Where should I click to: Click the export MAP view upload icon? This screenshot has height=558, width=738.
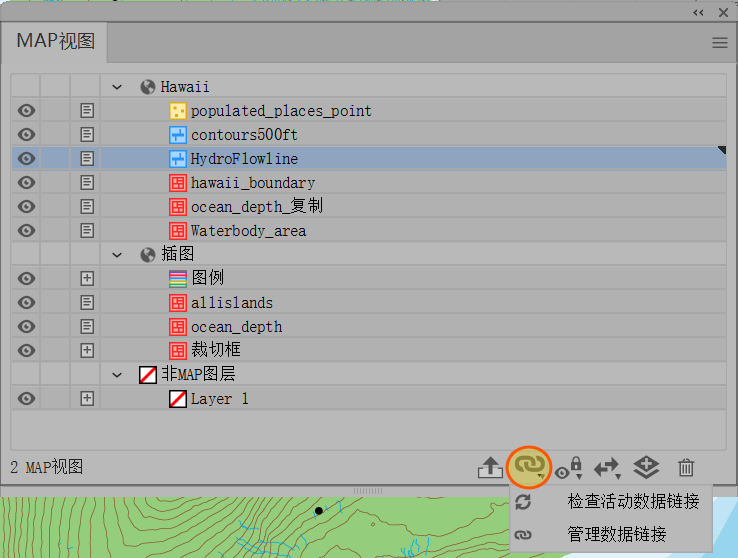pos(490,467)
